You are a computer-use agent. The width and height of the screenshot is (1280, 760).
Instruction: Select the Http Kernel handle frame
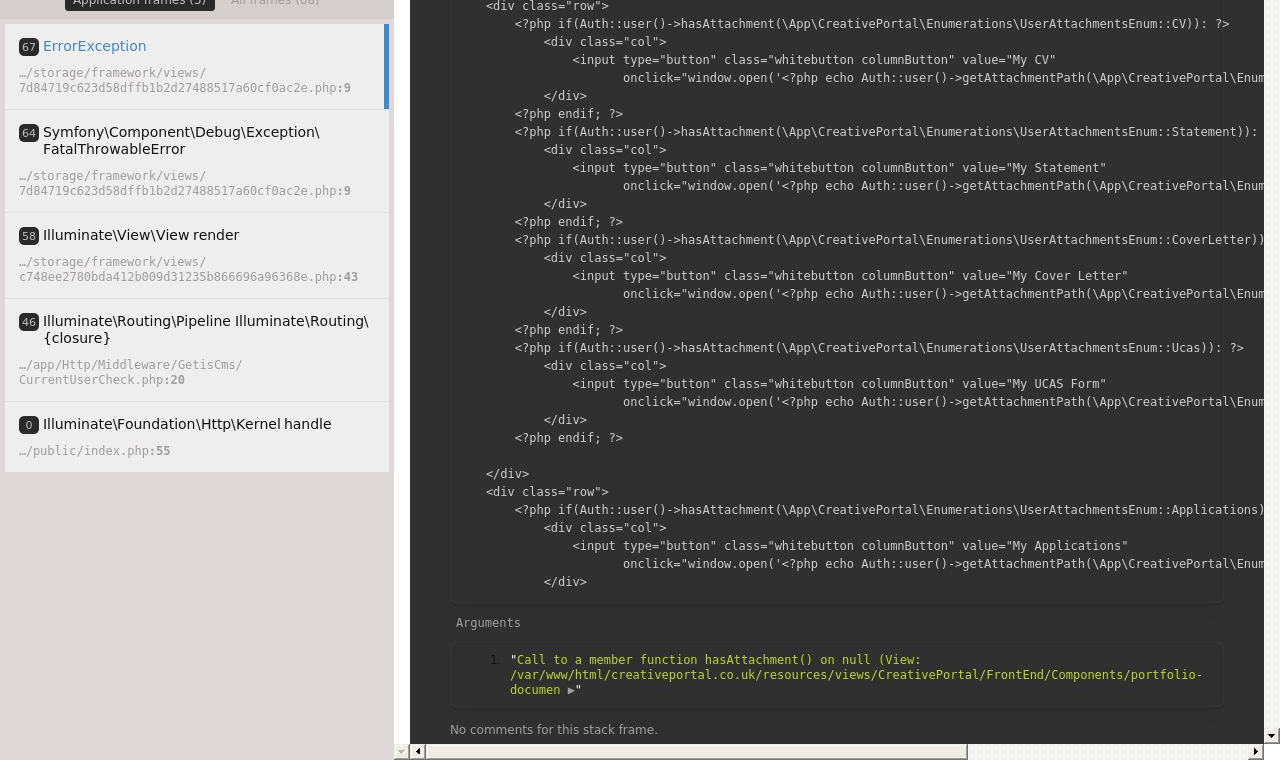point(187,424)
